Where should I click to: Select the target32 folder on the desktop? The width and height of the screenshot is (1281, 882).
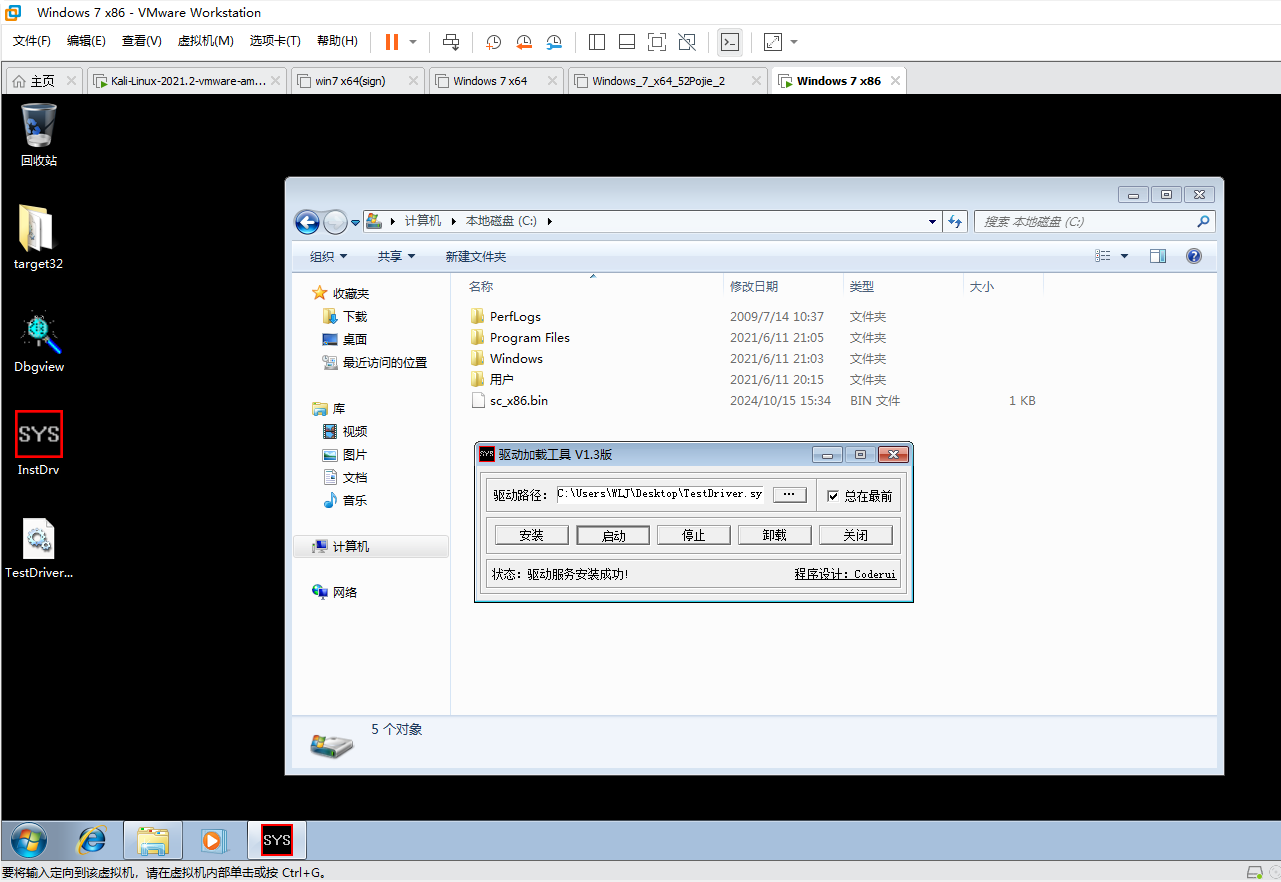39,237
